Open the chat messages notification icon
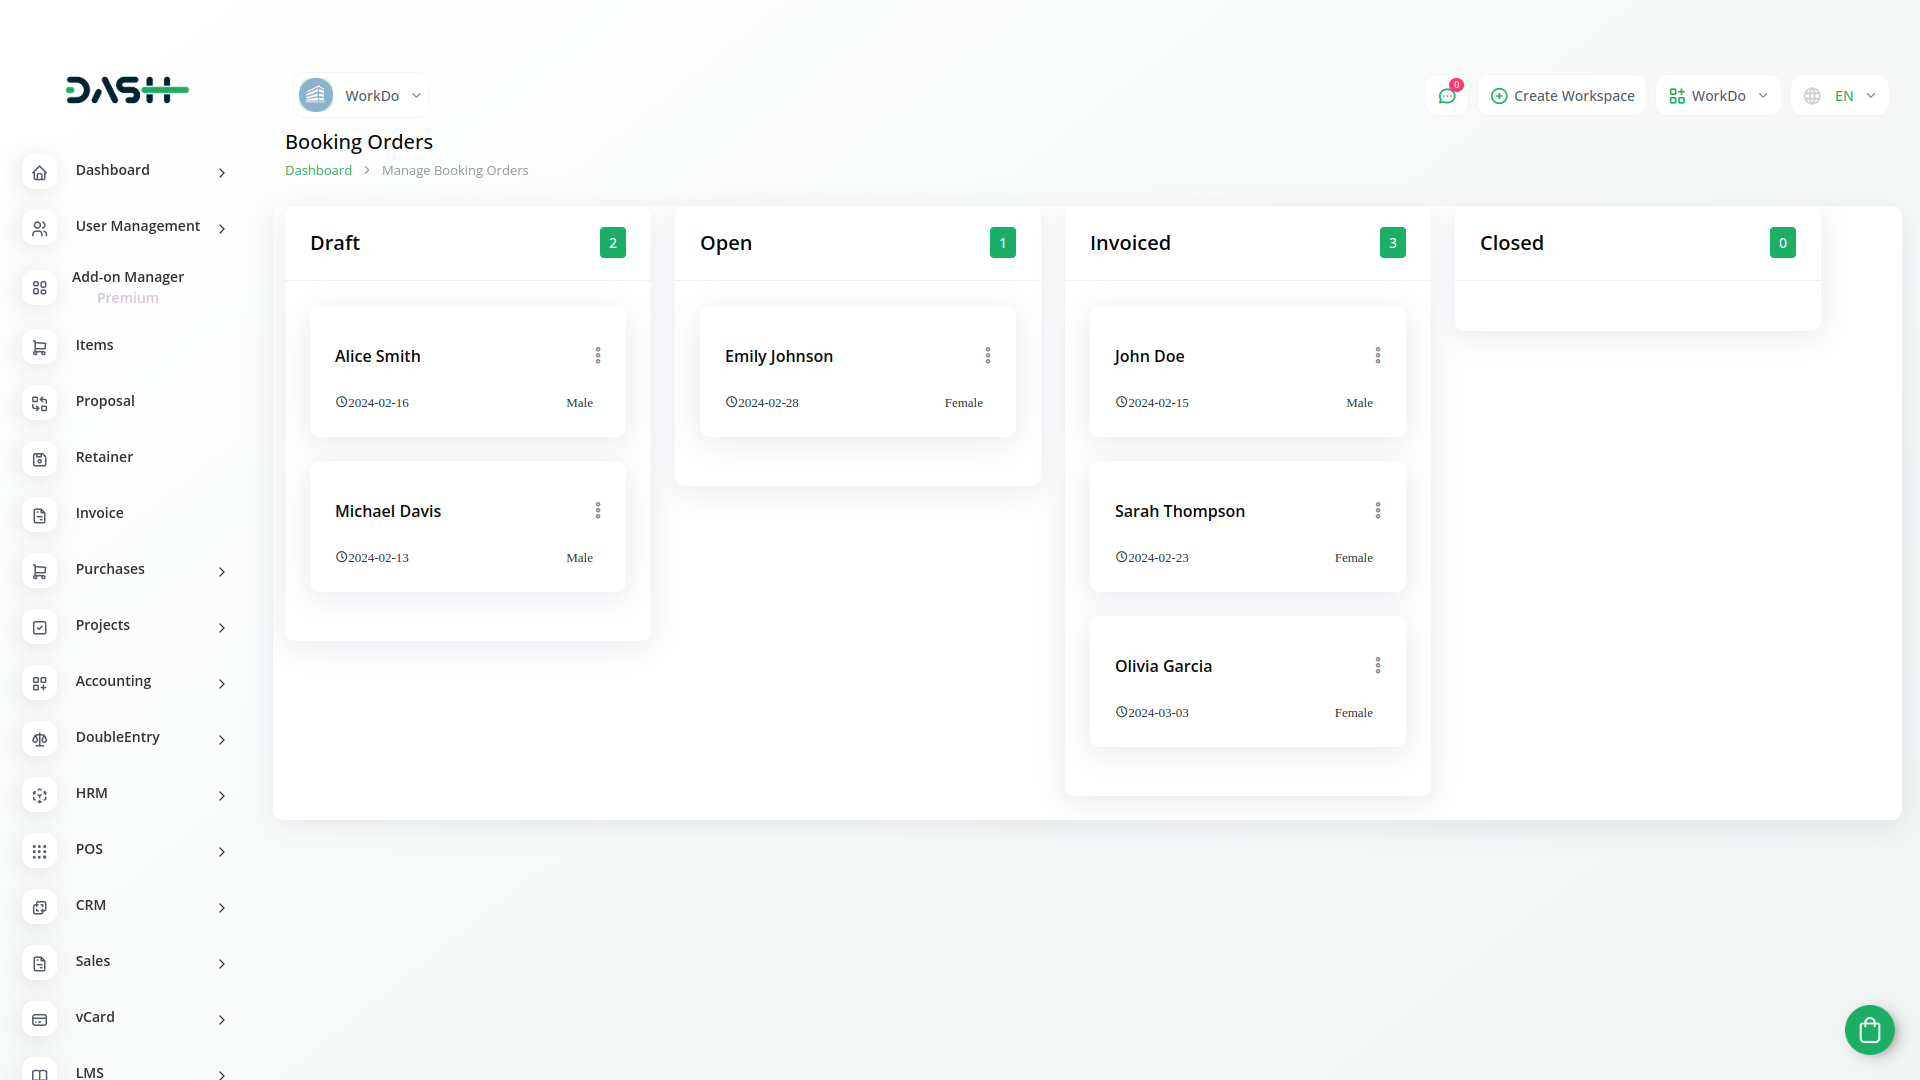Viewport: 1920px width, 1080px height. pyautogui.click(x=1446, y=96)
